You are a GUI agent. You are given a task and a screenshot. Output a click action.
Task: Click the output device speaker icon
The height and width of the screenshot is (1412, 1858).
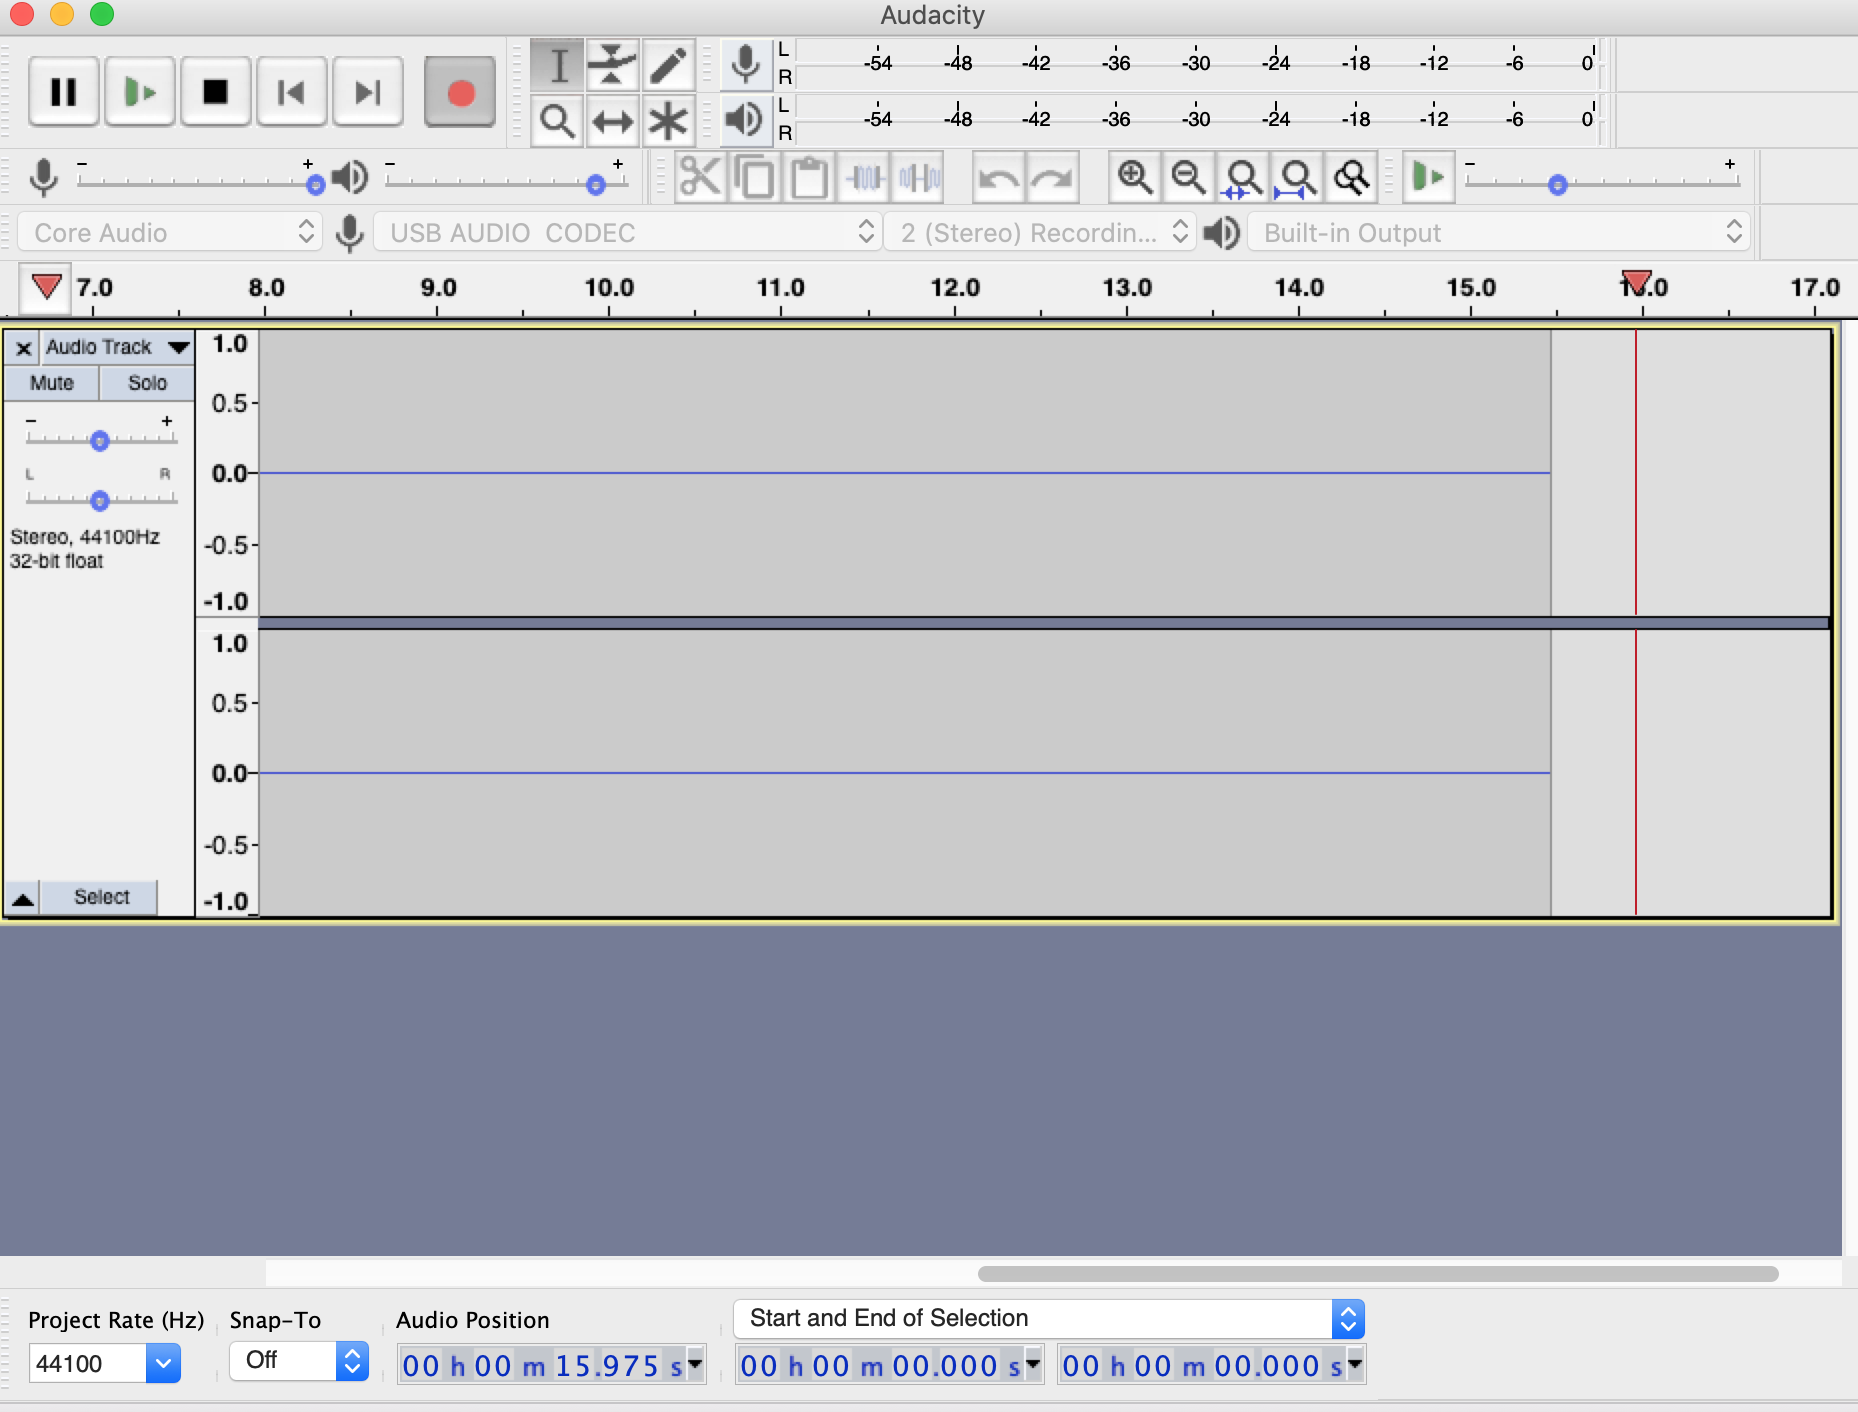tap(1221, 233)
